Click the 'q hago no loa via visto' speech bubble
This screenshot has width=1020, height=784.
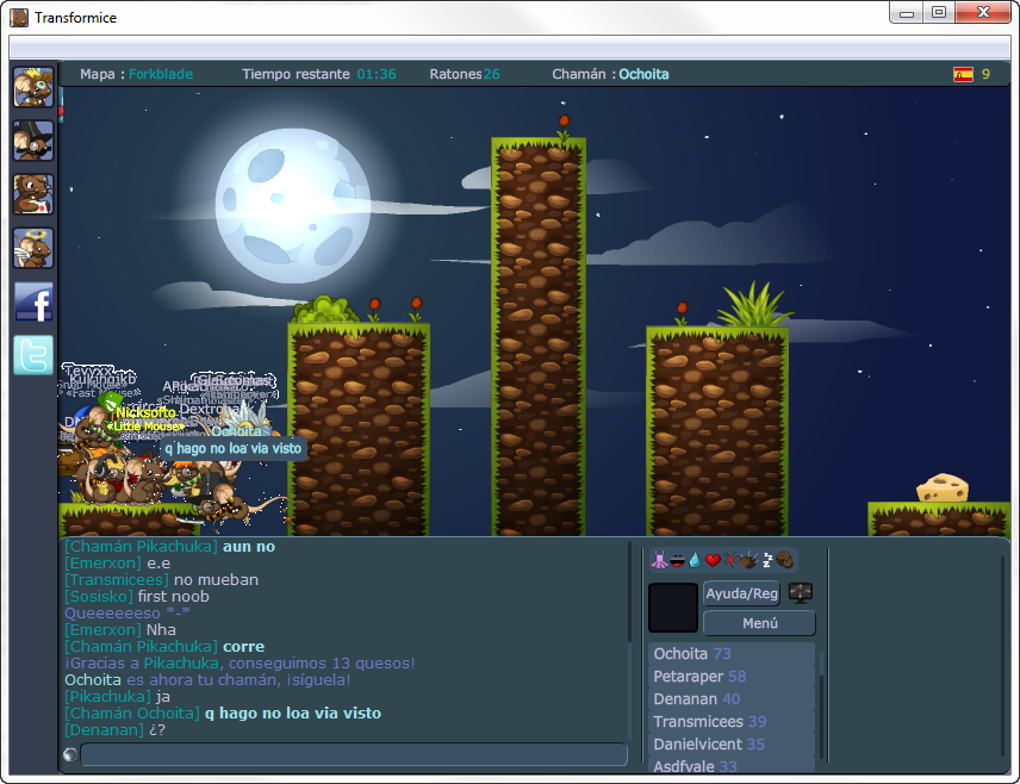coord(233,448)
